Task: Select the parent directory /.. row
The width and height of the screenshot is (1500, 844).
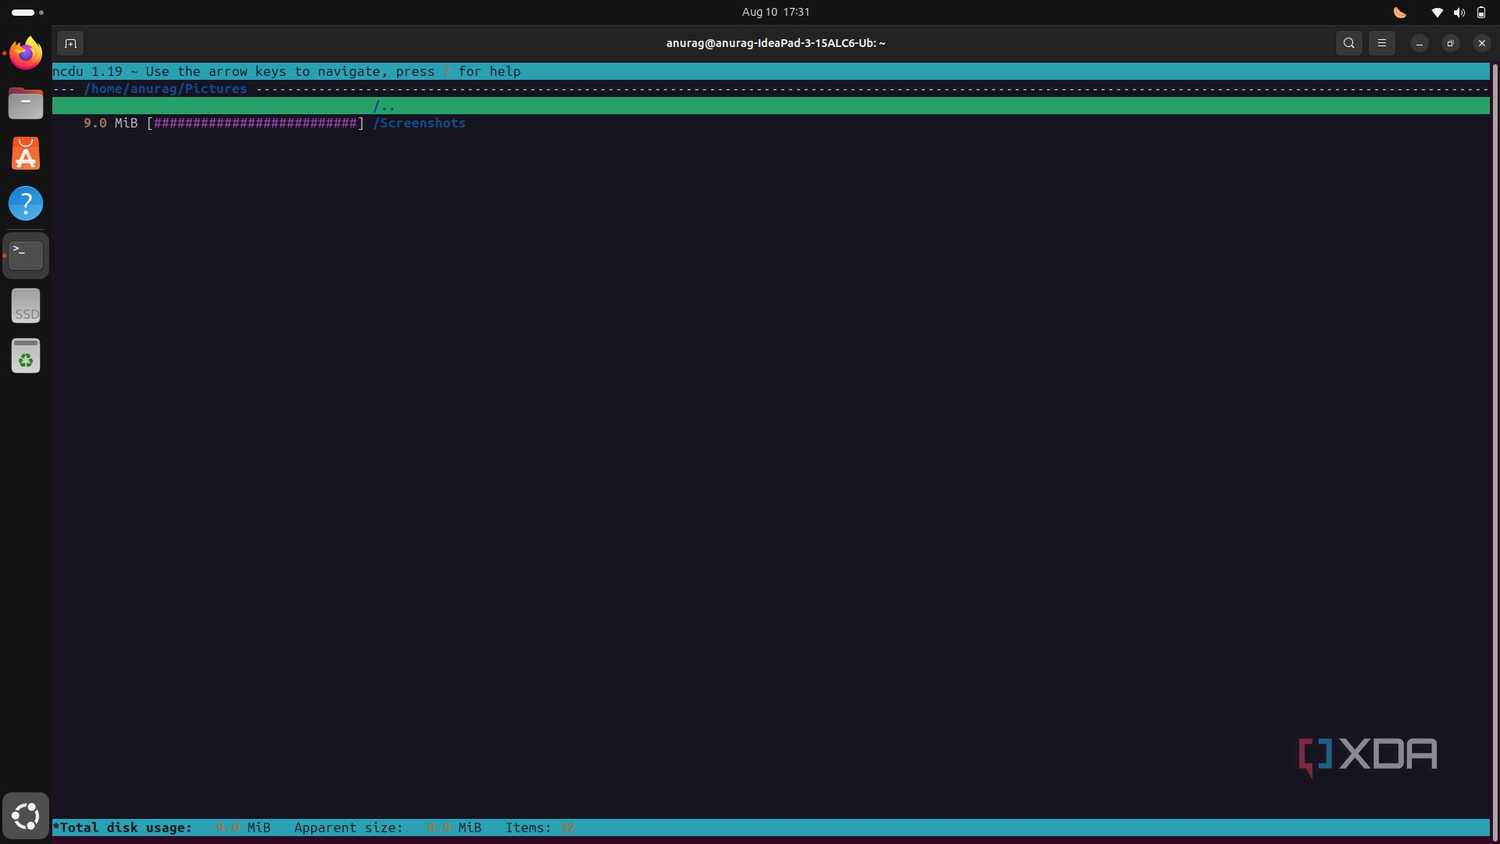Action: [771, 106]
